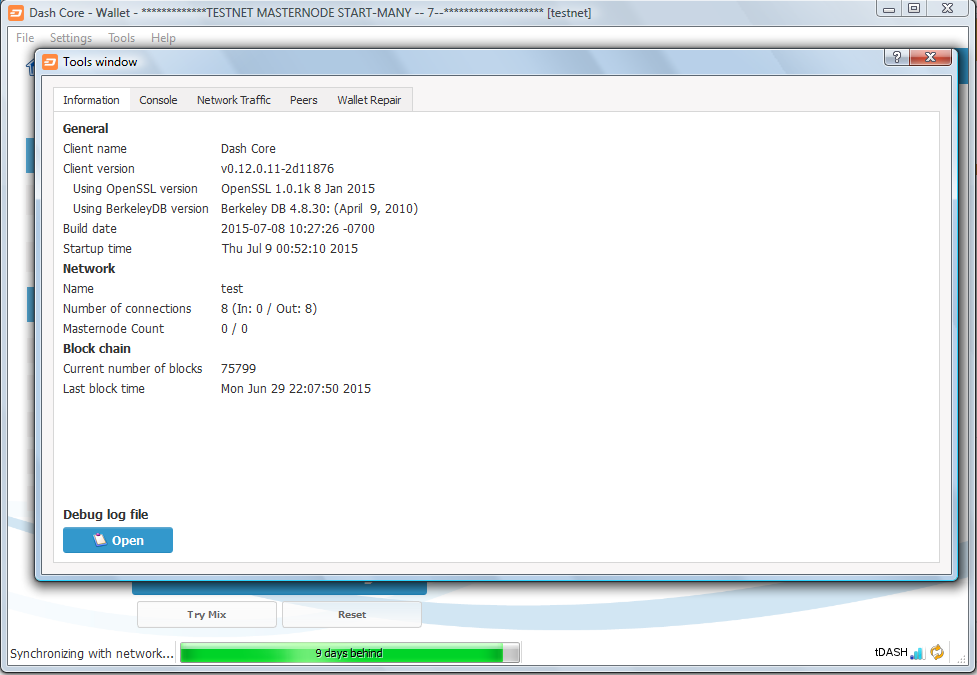Click the block count value 75799
Viewport: 977px width, 675px height.
click(238, 368)
